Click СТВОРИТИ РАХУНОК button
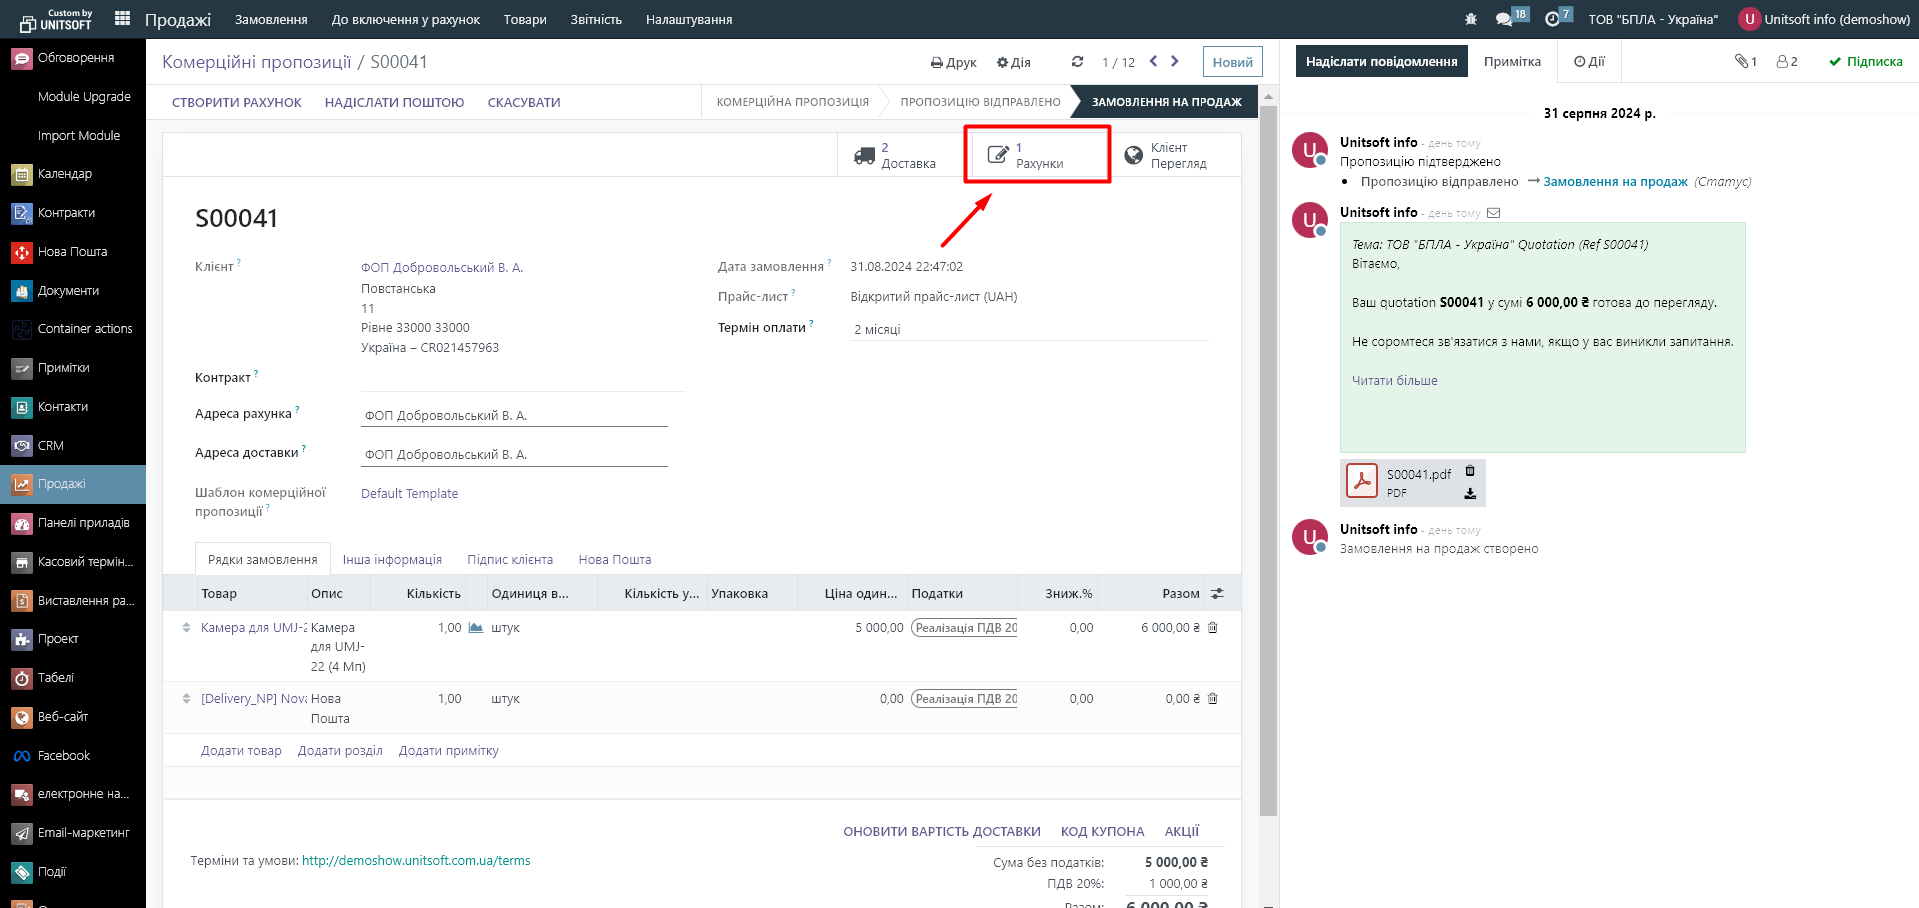Image resolution: width=1919 pixels, height=908 pixels. point(237,102)
